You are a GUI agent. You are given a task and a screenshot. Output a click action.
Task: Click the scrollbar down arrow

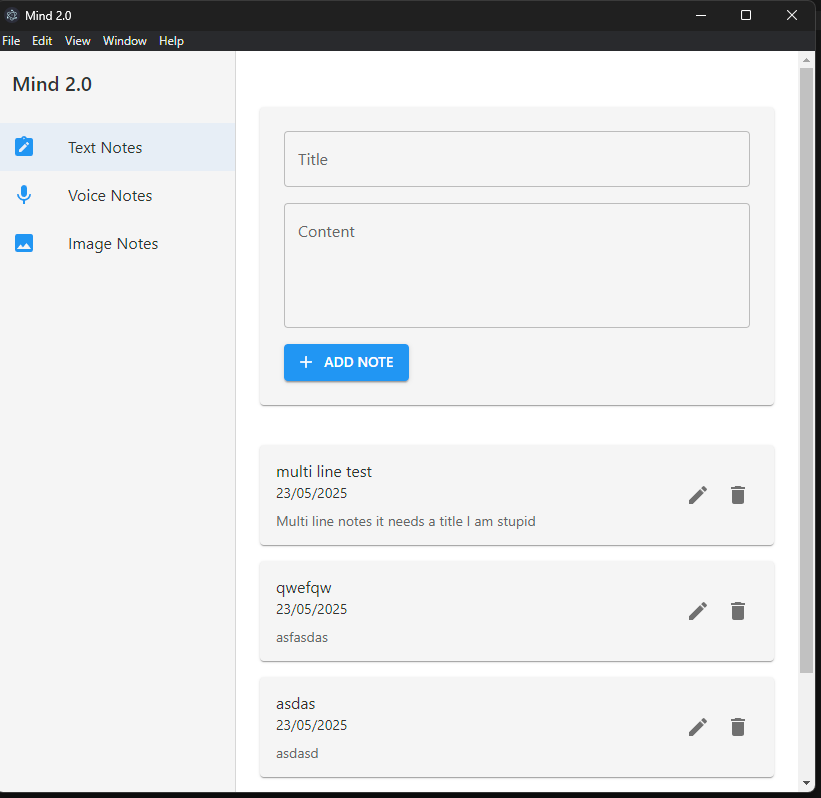pos(807,782)
